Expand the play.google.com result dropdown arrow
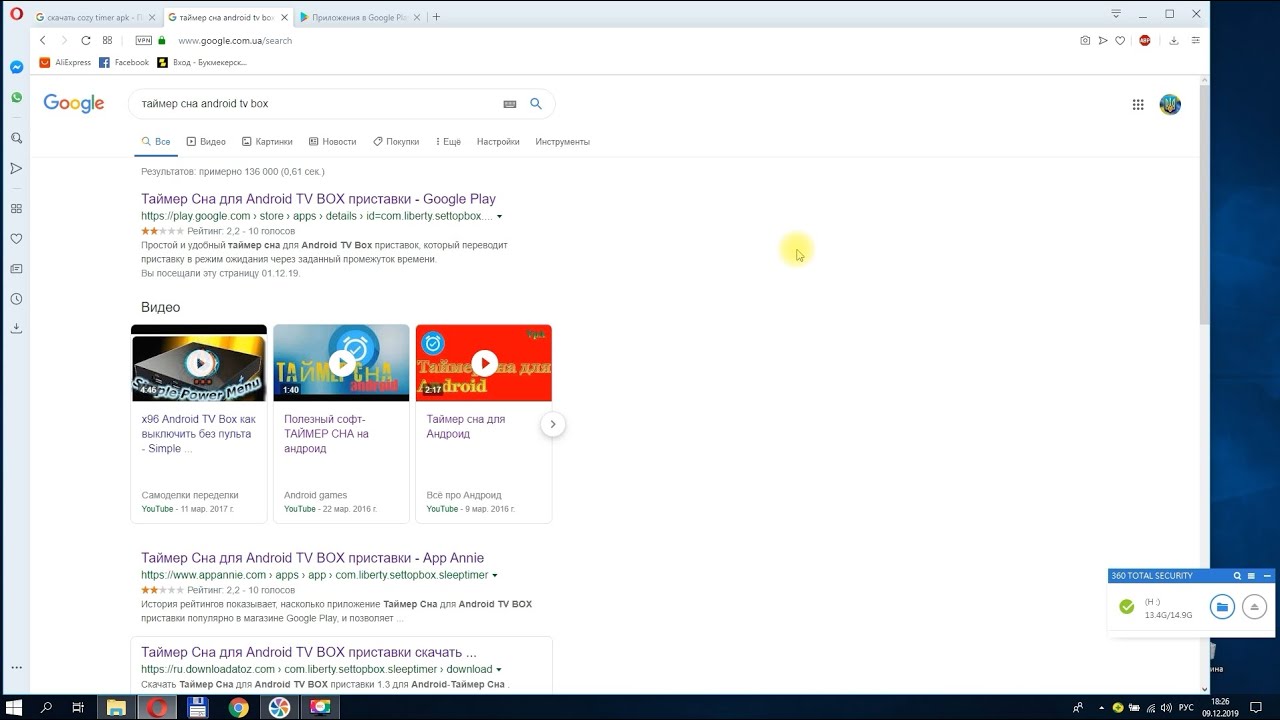The height and width of the screenshot is (720, 1280). pos(499,216)
